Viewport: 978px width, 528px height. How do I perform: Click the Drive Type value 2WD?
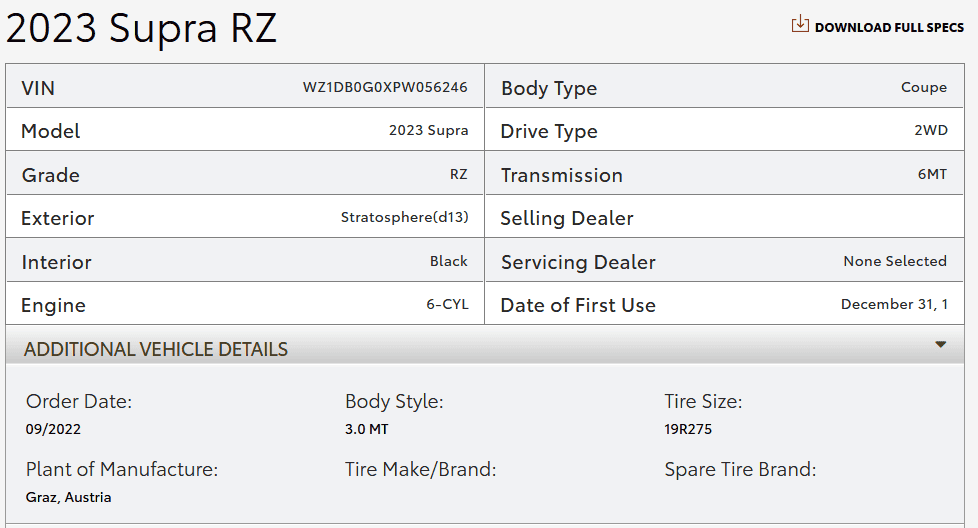point(931,130)
